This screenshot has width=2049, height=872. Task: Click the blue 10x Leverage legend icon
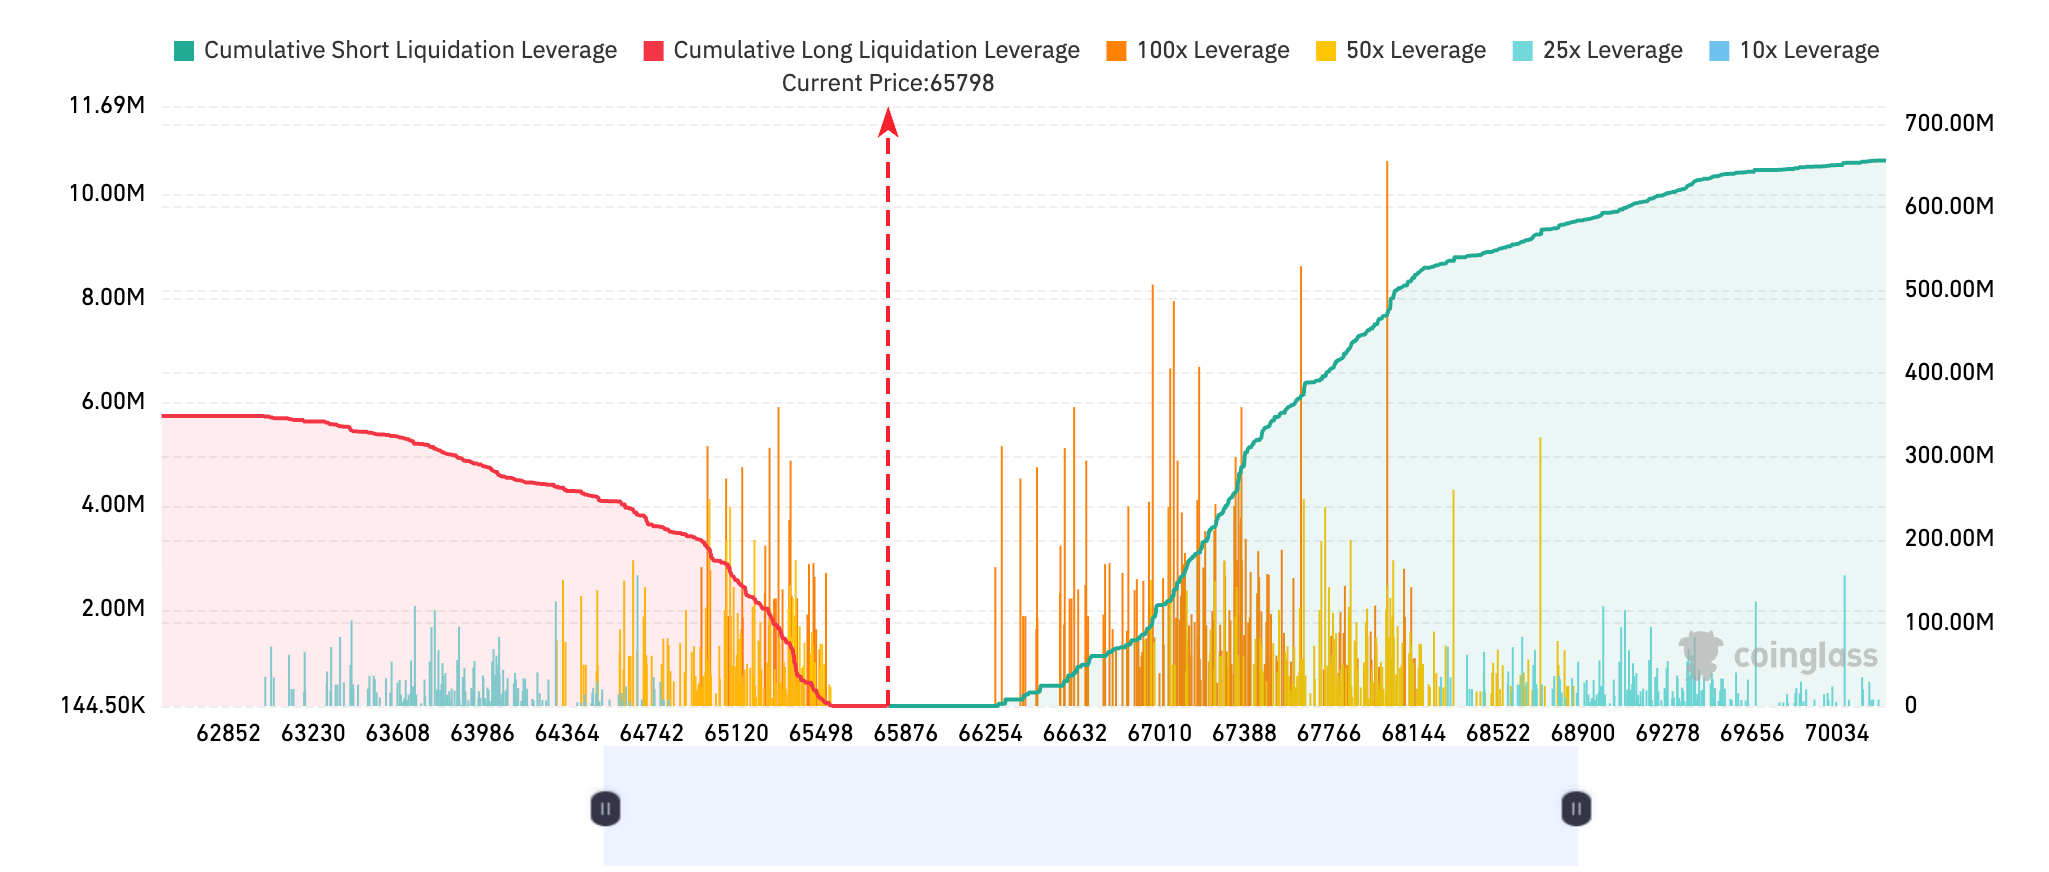pos(1719,51)
